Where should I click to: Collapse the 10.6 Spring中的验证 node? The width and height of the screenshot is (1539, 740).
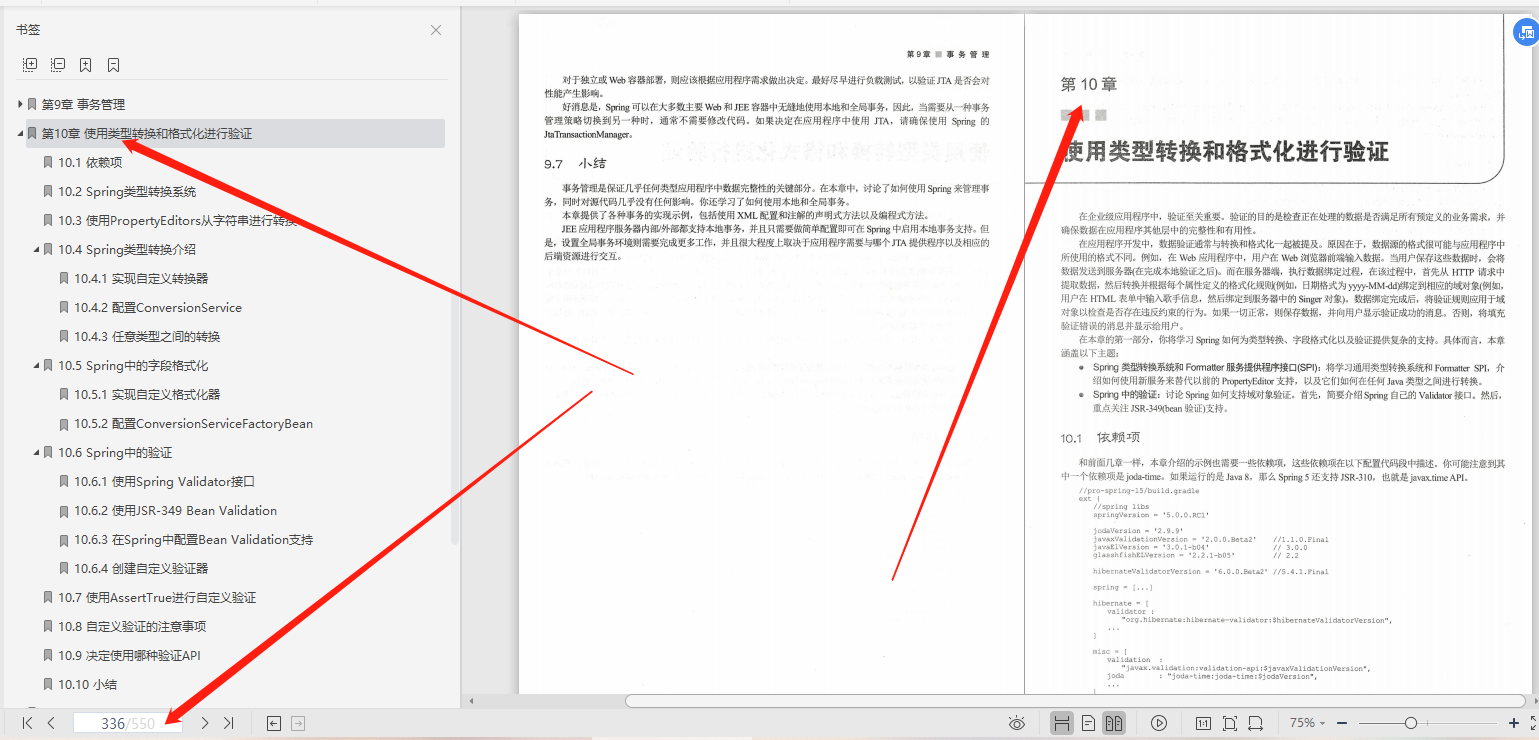pyautogui.click(x=36, y=452)
